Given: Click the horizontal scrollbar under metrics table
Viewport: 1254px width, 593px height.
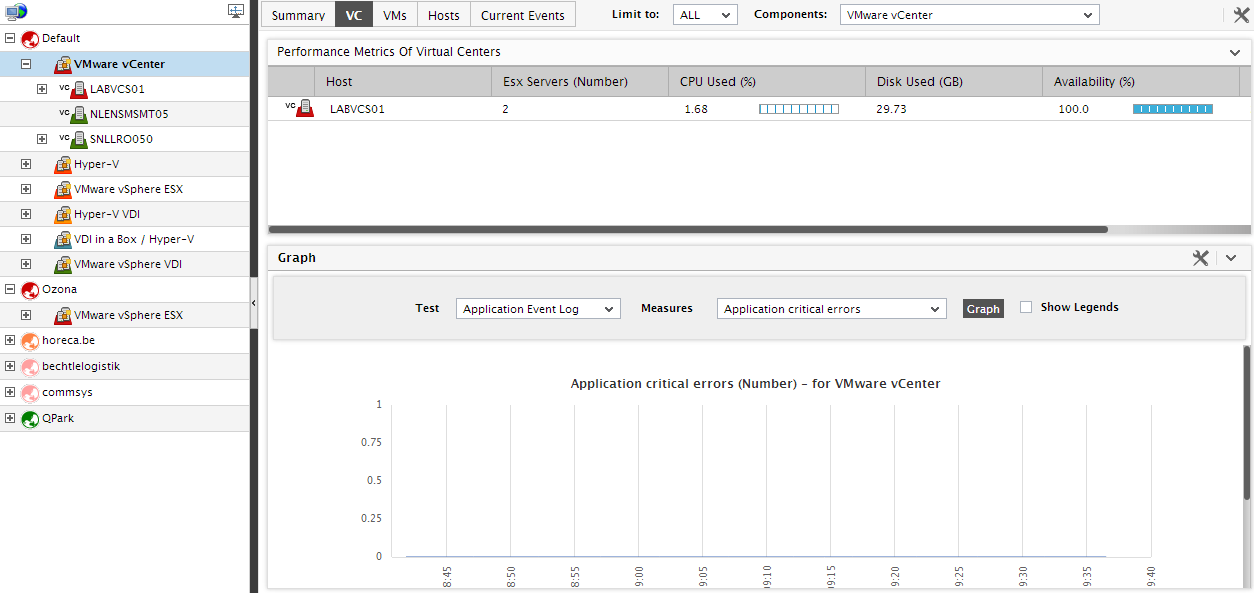Looking at the screenshot, I should coord(688,229).
